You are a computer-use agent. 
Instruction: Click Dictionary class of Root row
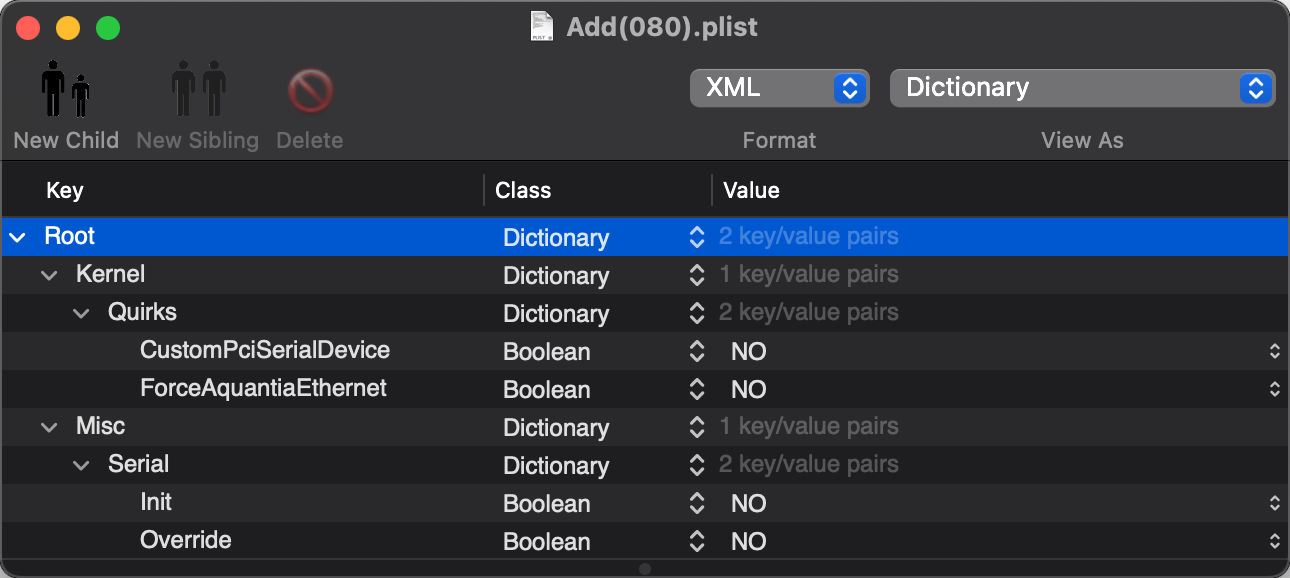[556, 238]
